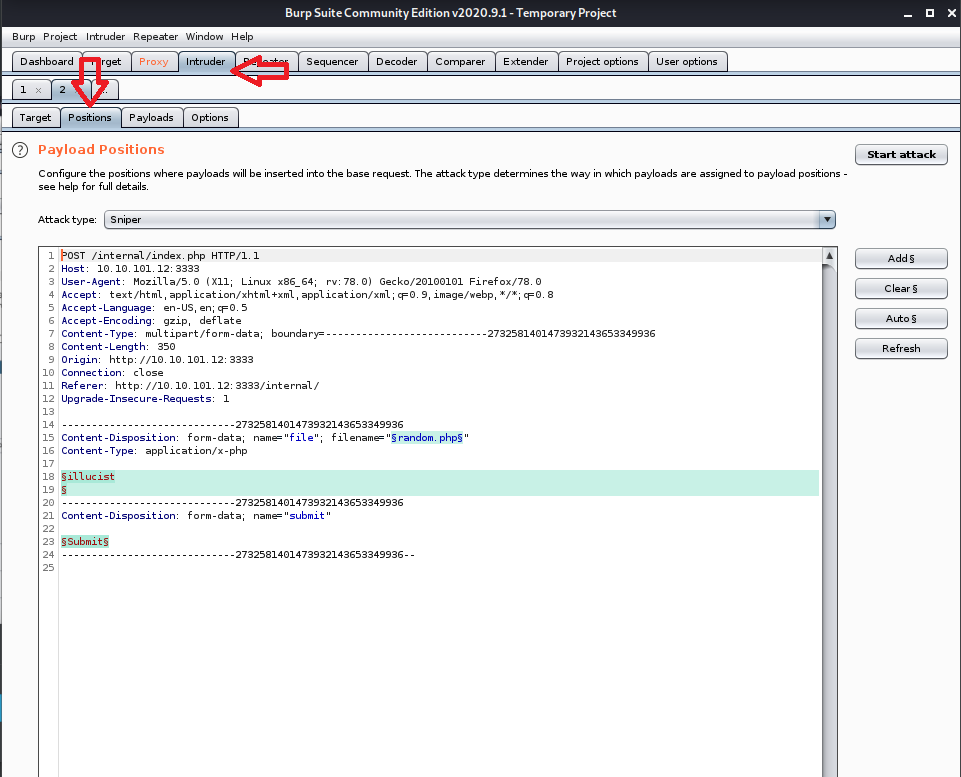
Task: Open the Help menu
Action: [x=242, y=37]
